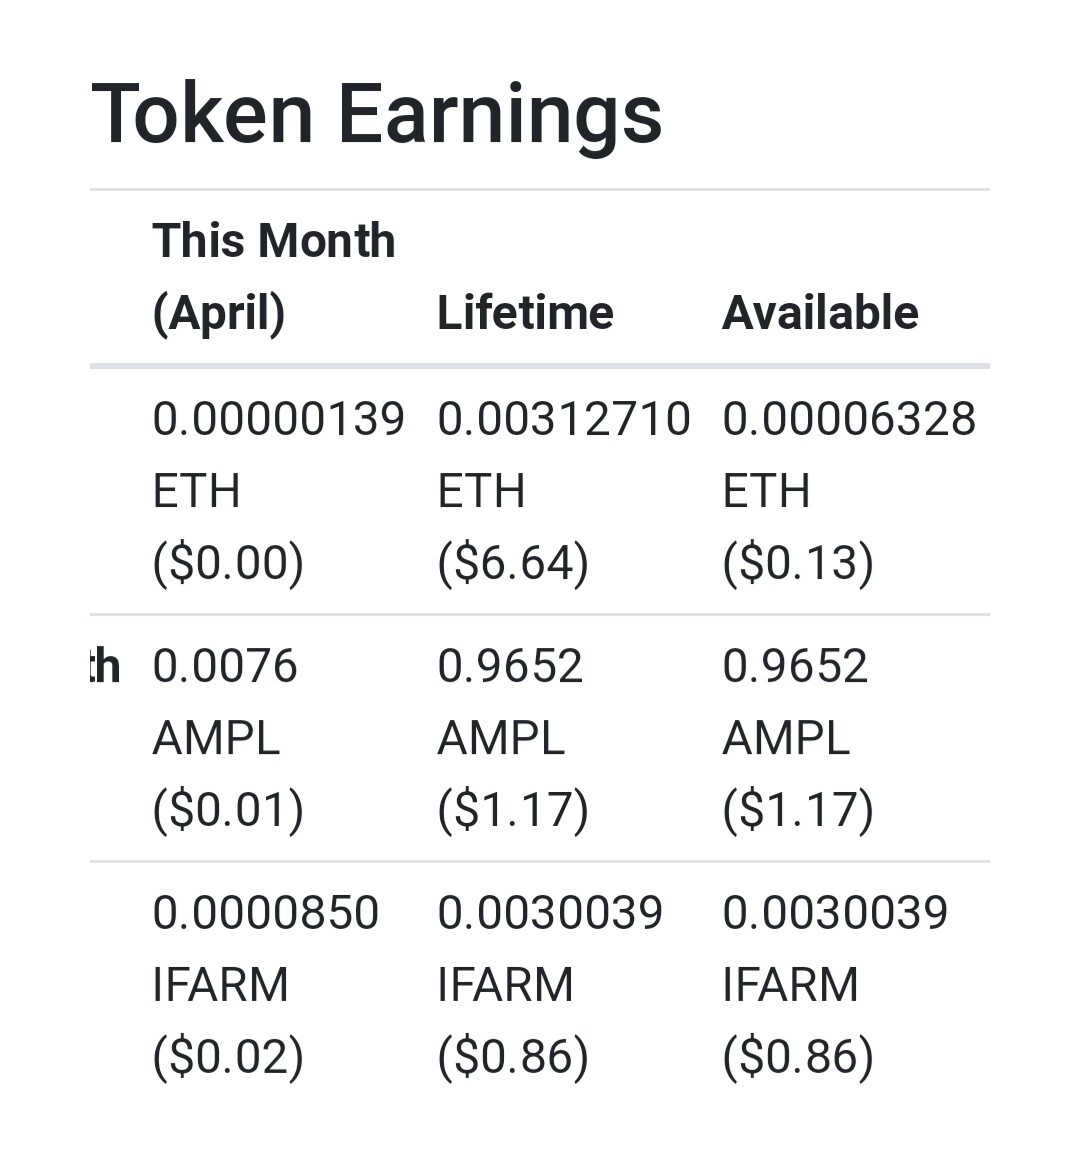Click the 0.0030039 IFARM lifetime value
This screenshot has width=1080, height=1150.
pos(550,948)
